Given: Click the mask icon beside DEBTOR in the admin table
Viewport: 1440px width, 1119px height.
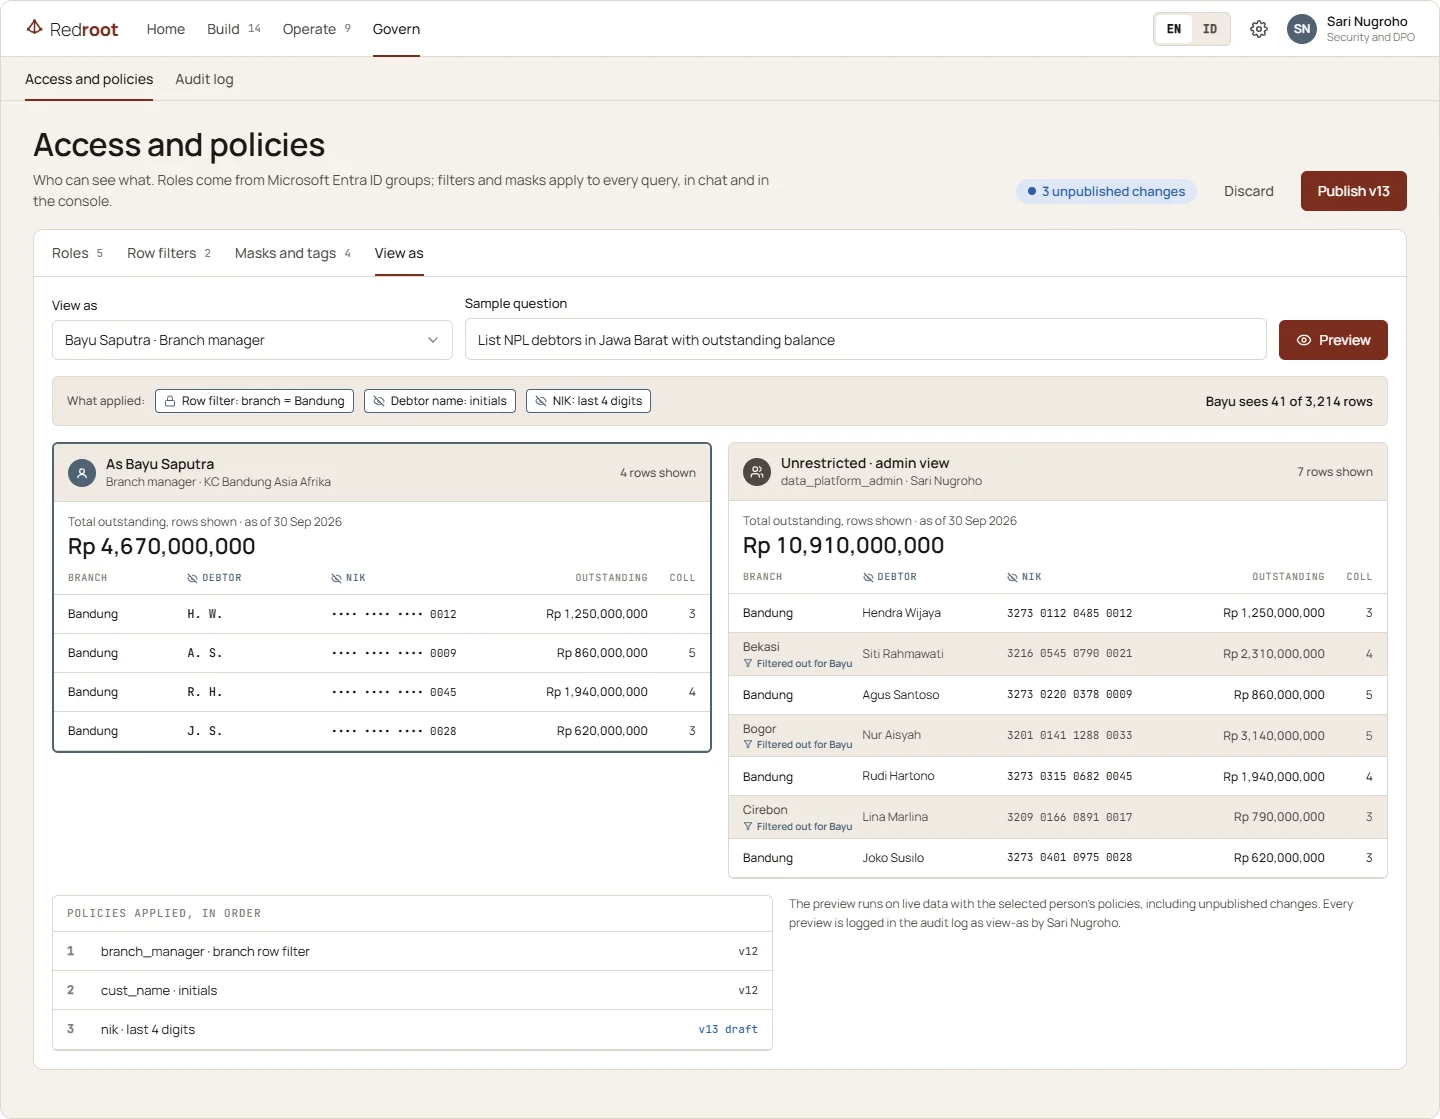Looking at the screenshot, I should 868,577.
